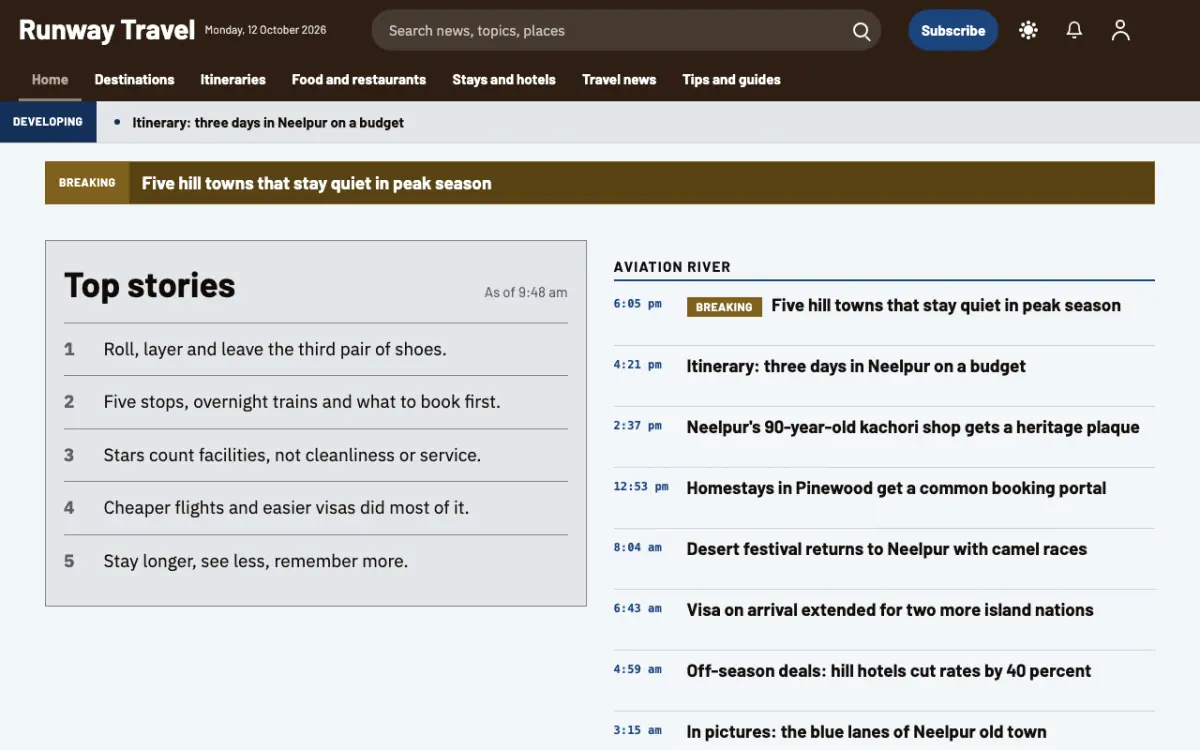Open the Travel news section
The height and width of the screenshot is (750, 1200).
(619, 80)
